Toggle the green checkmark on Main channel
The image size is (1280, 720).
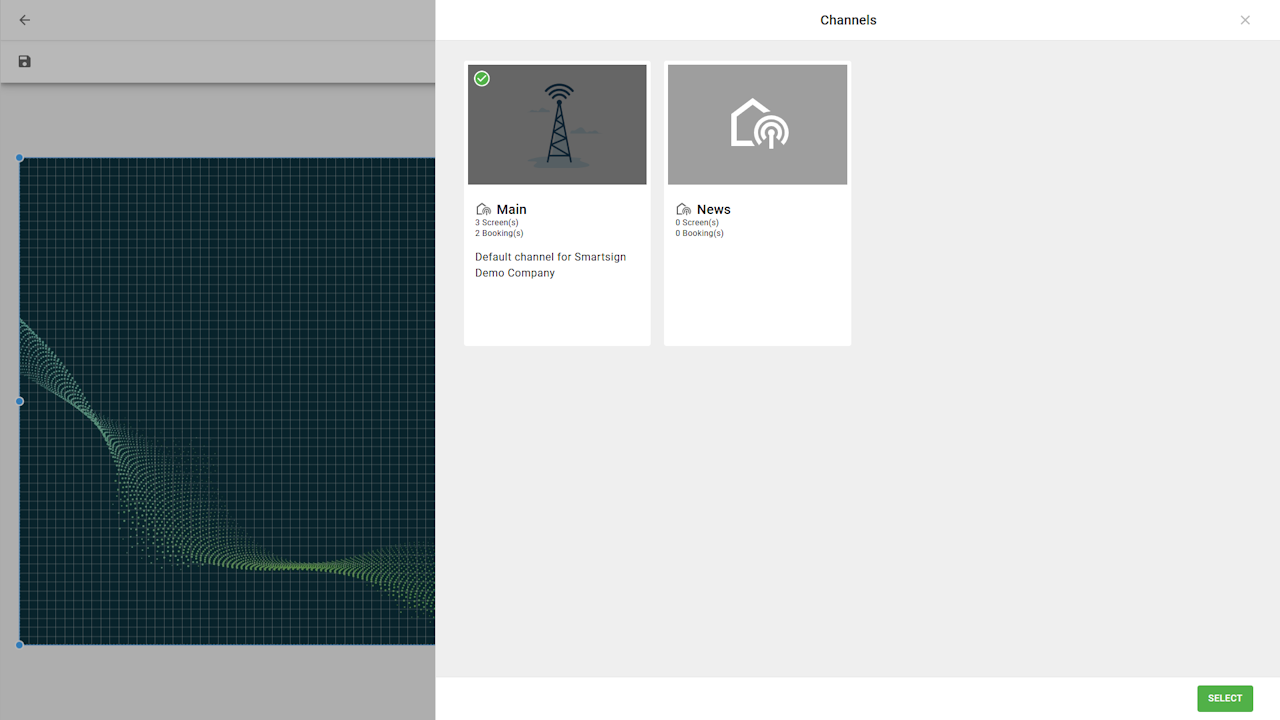[482, 79]
